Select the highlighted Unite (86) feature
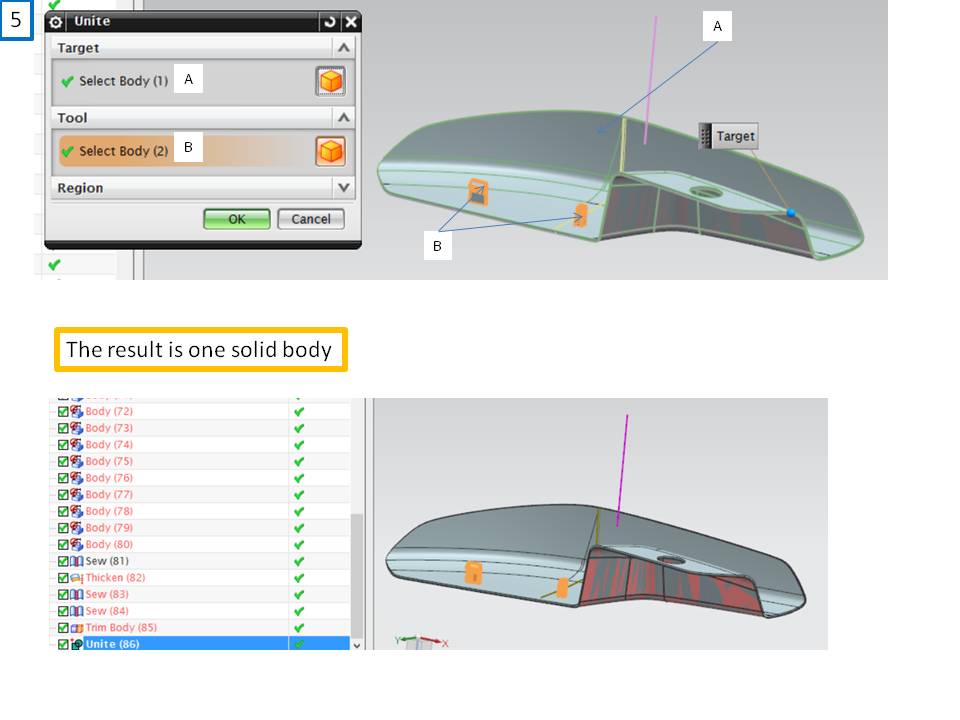The height and width of the screenshot is (720, 960). (113, 644)
